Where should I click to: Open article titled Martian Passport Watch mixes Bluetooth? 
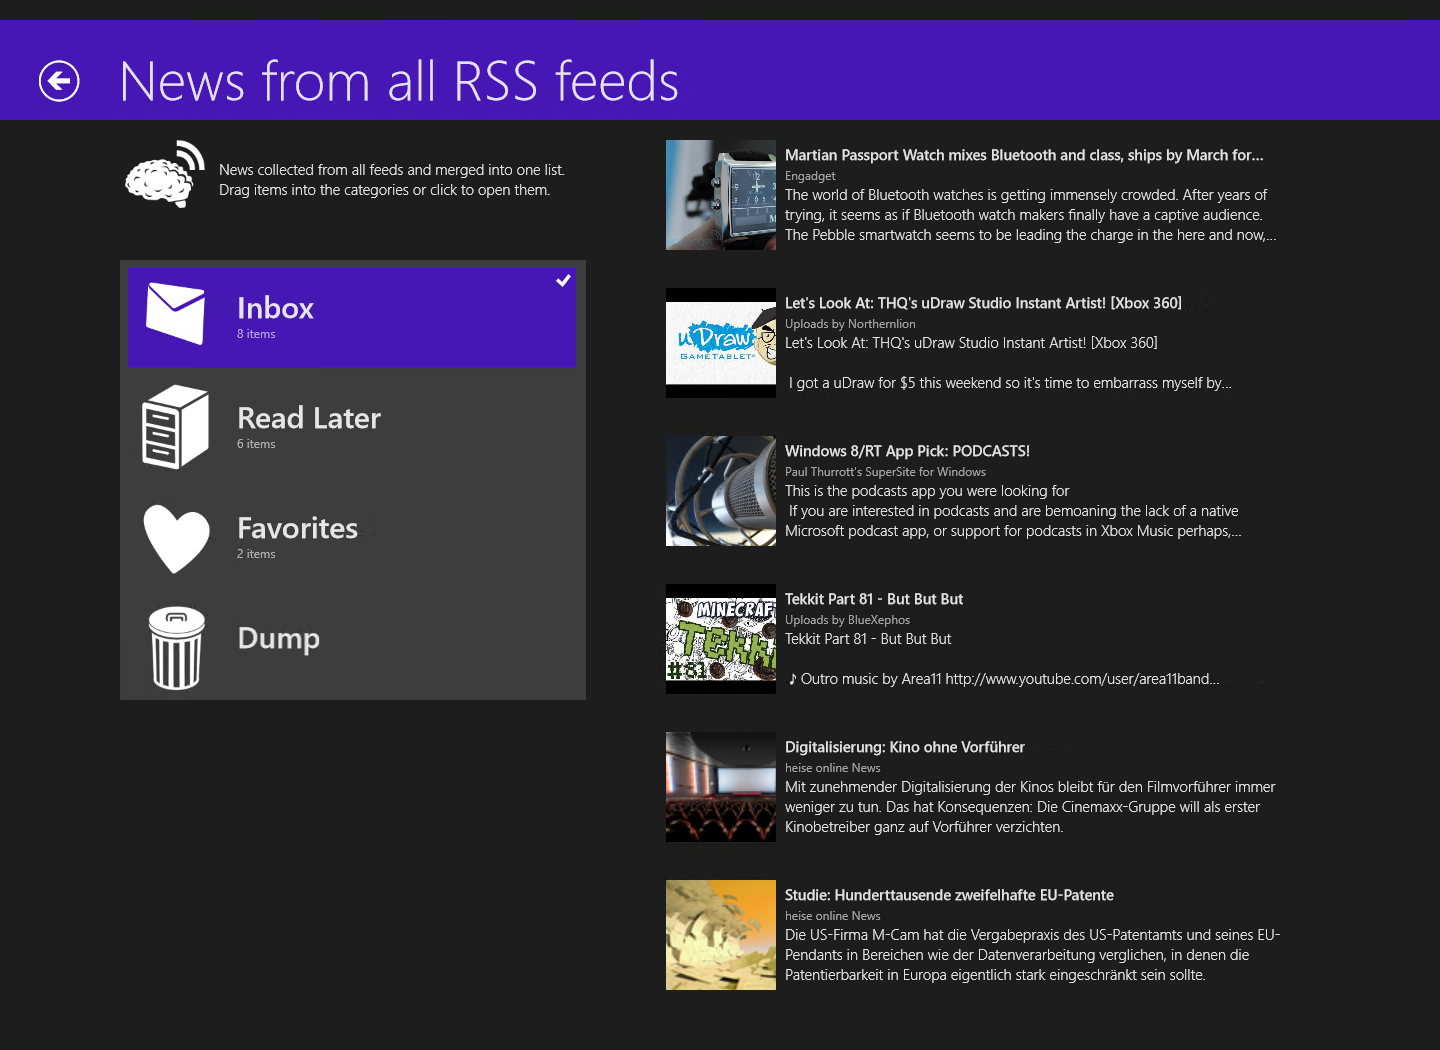tap(1024, 155)
